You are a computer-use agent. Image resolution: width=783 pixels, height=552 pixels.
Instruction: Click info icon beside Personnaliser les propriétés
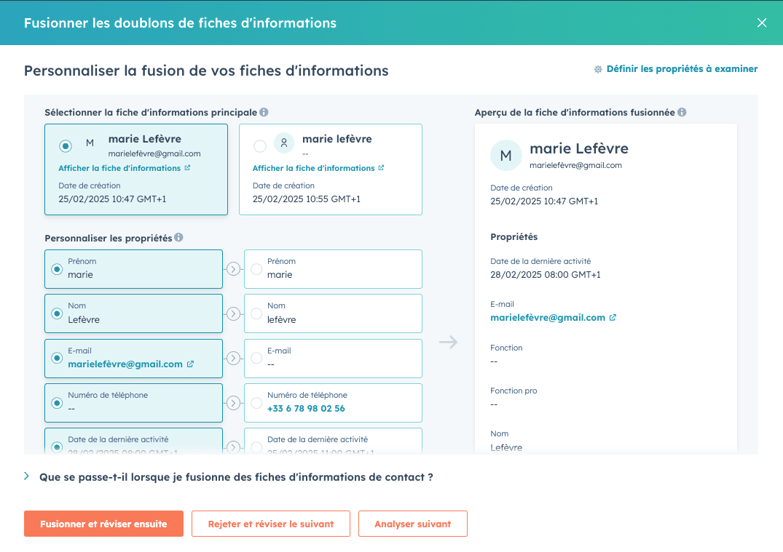[x=179, y=238]
